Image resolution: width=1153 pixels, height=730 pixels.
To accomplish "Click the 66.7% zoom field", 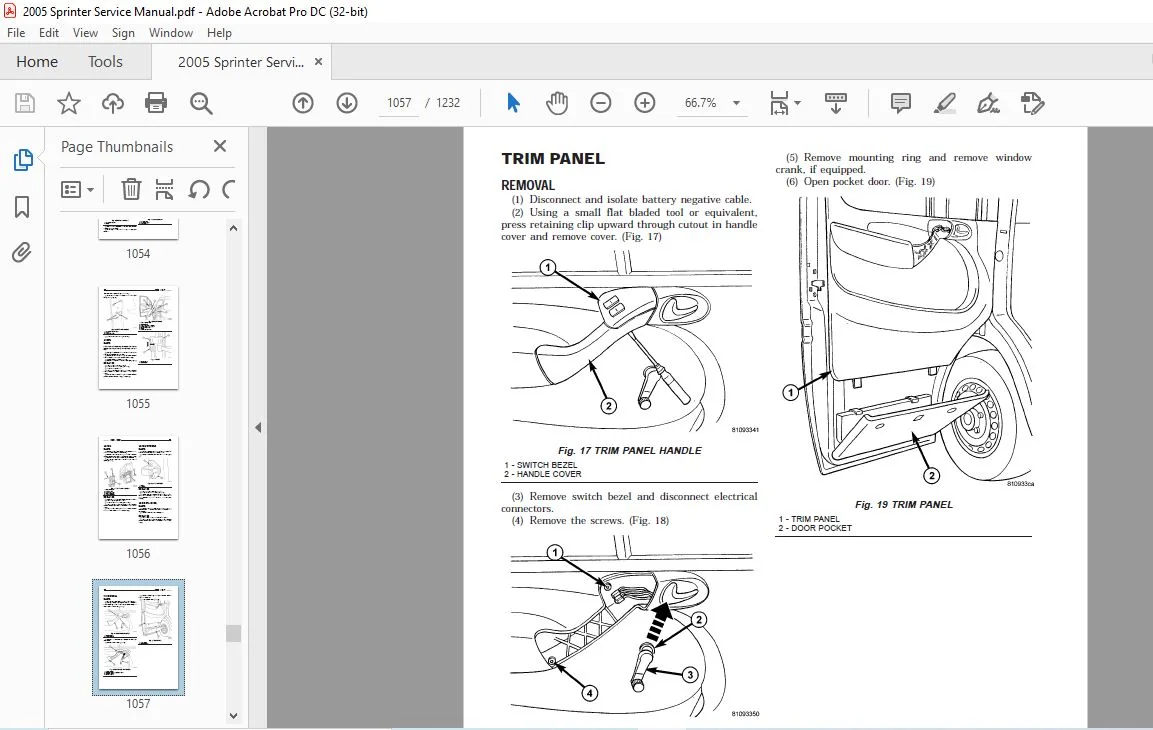I will [701, 103].
